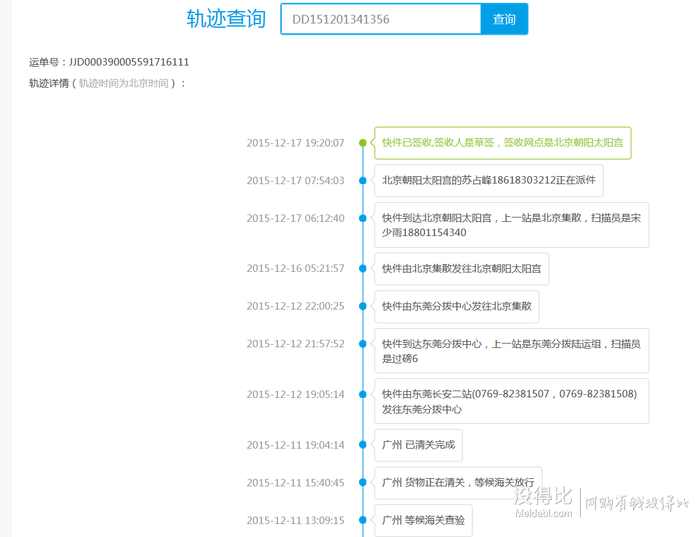
Task: Click the 轨迹详情 label text
Action: click(49, 83)
